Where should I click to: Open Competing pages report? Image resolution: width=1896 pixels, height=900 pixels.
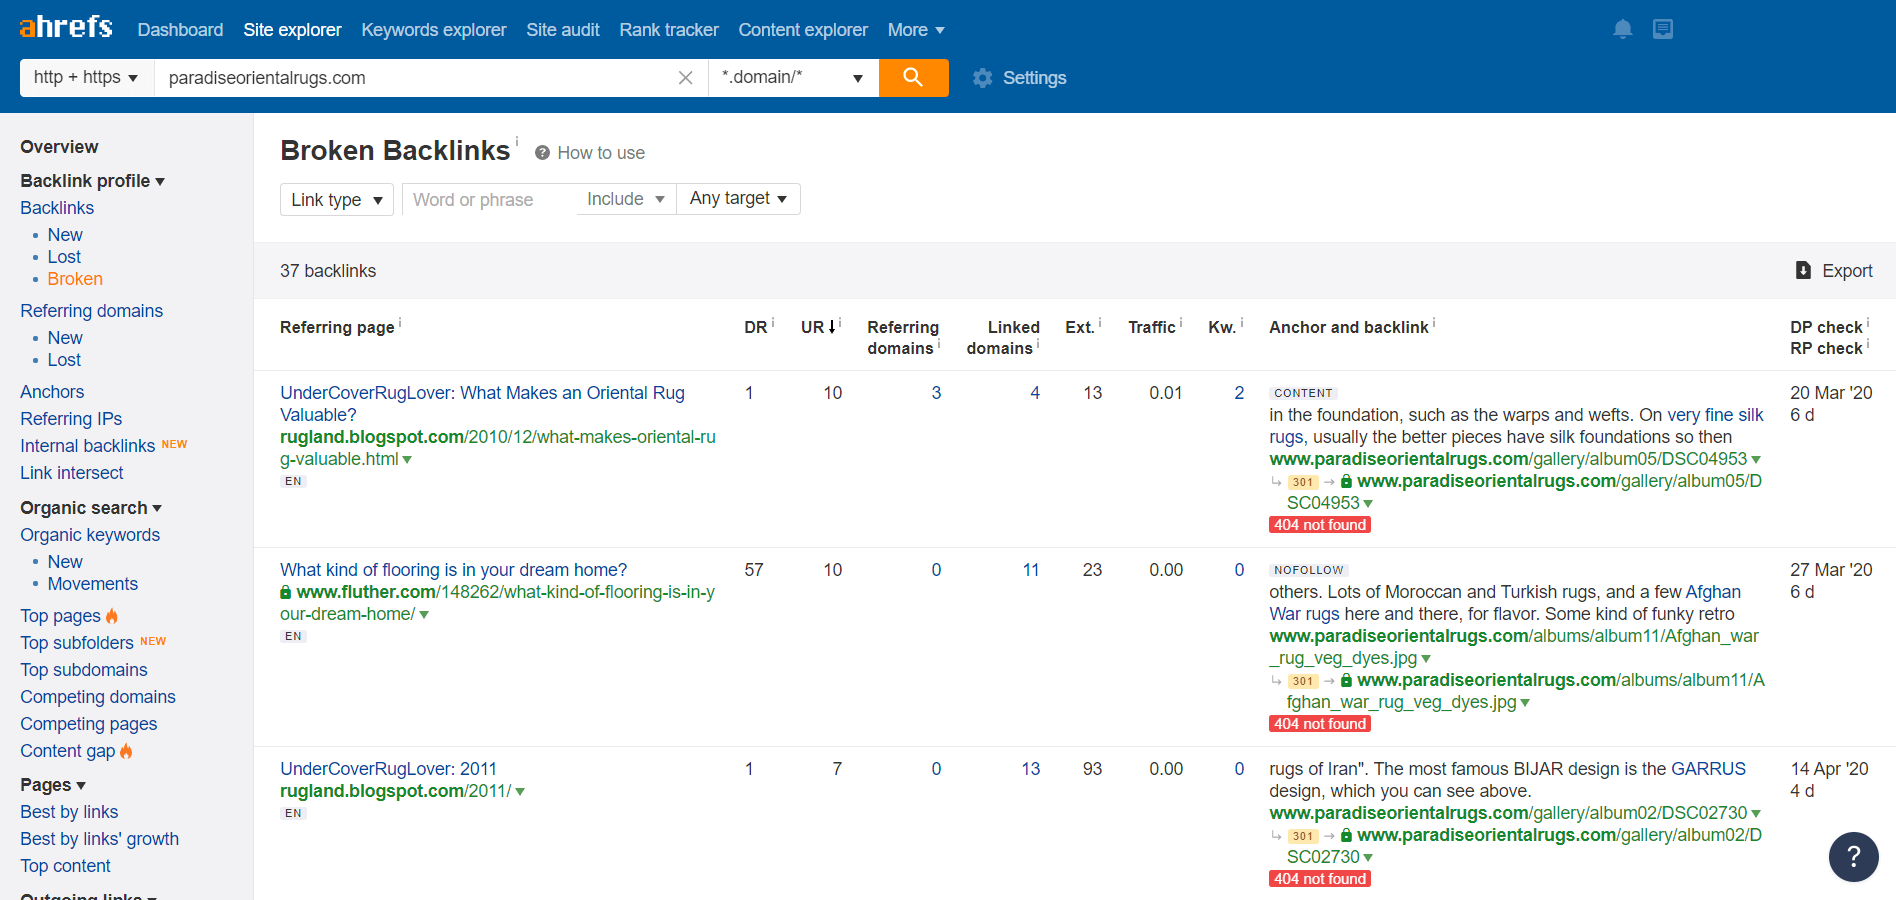coord(89,724)
